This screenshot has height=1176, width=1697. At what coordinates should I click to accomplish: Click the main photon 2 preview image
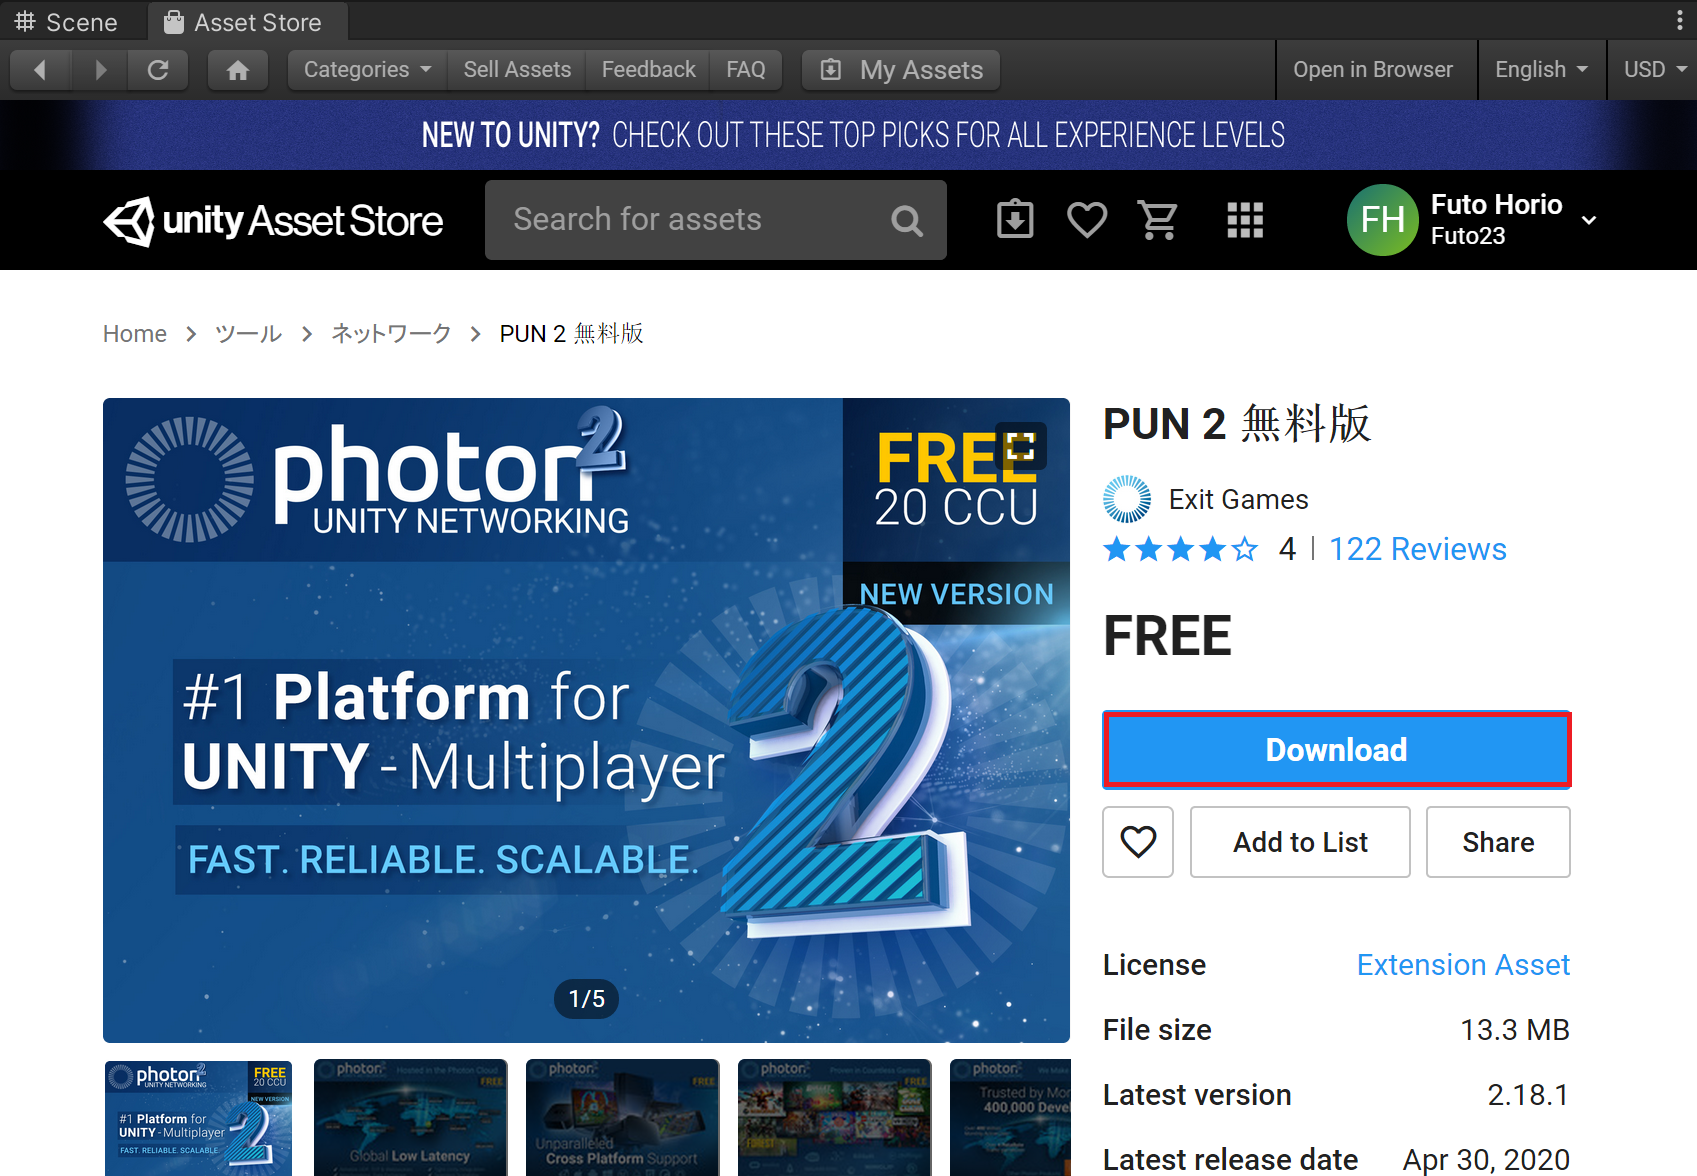(586, 720)
